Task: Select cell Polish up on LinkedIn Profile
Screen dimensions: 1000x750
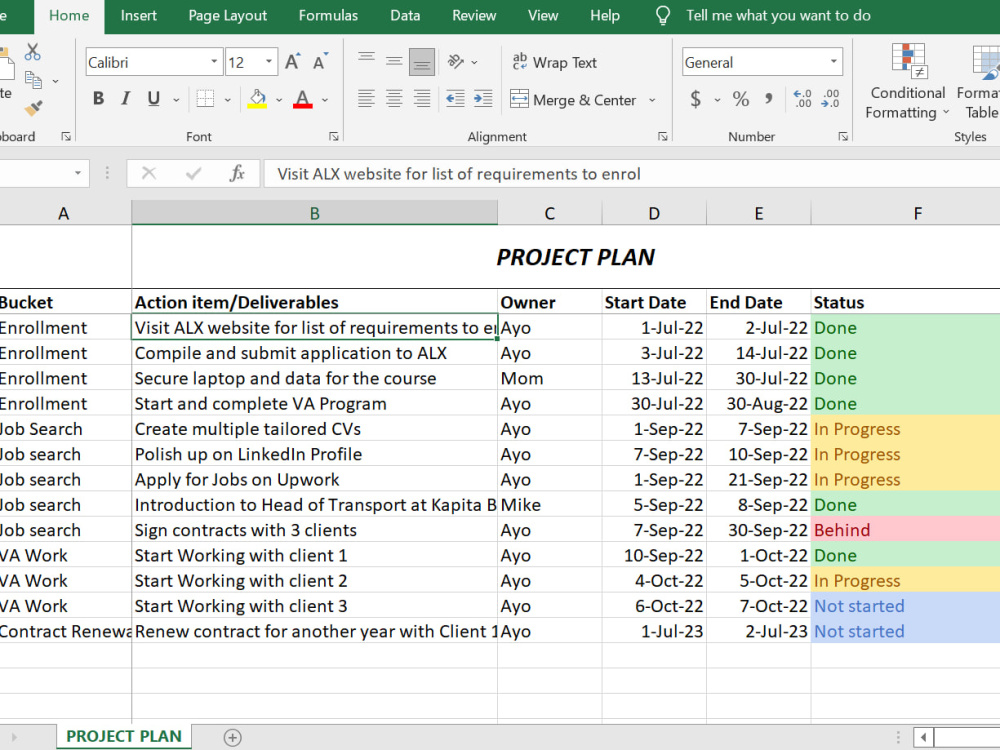Action: tap(314, 454)
